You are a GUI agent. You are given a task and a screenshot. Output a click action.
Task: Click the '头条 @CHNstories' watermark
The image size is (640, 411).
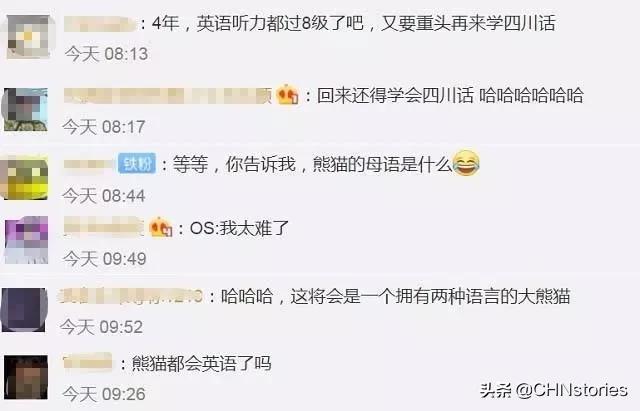point(553,390)
